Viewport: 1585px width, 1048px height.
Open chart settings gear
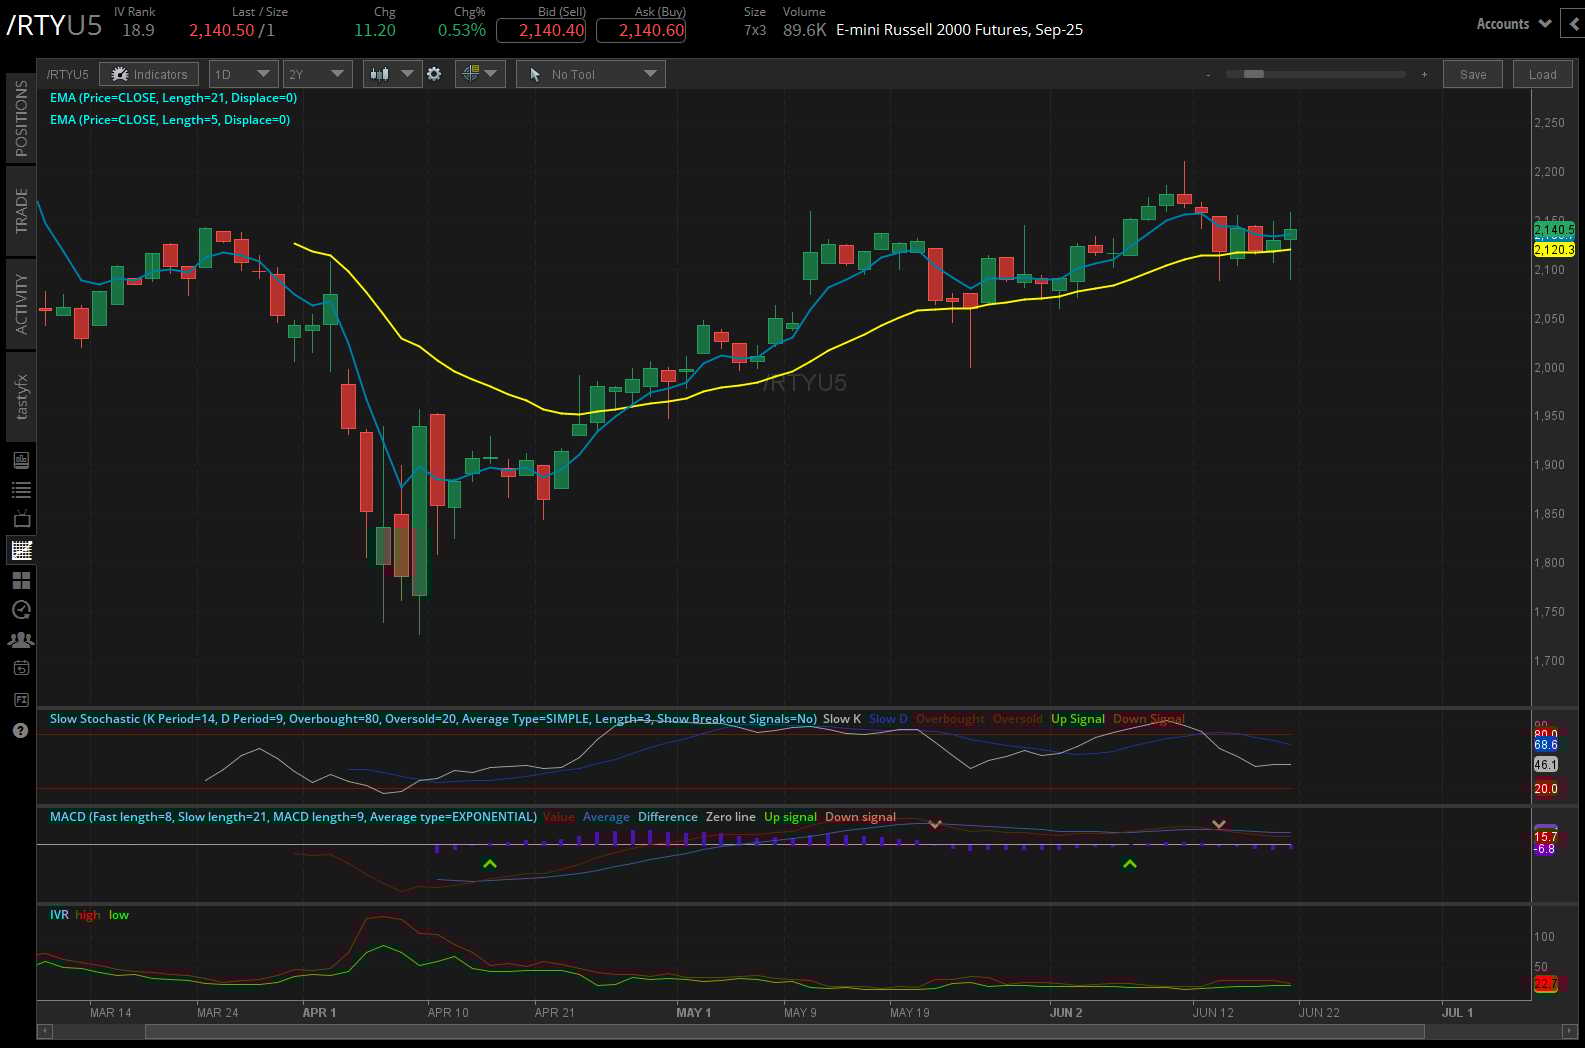[x=434, y=74]
